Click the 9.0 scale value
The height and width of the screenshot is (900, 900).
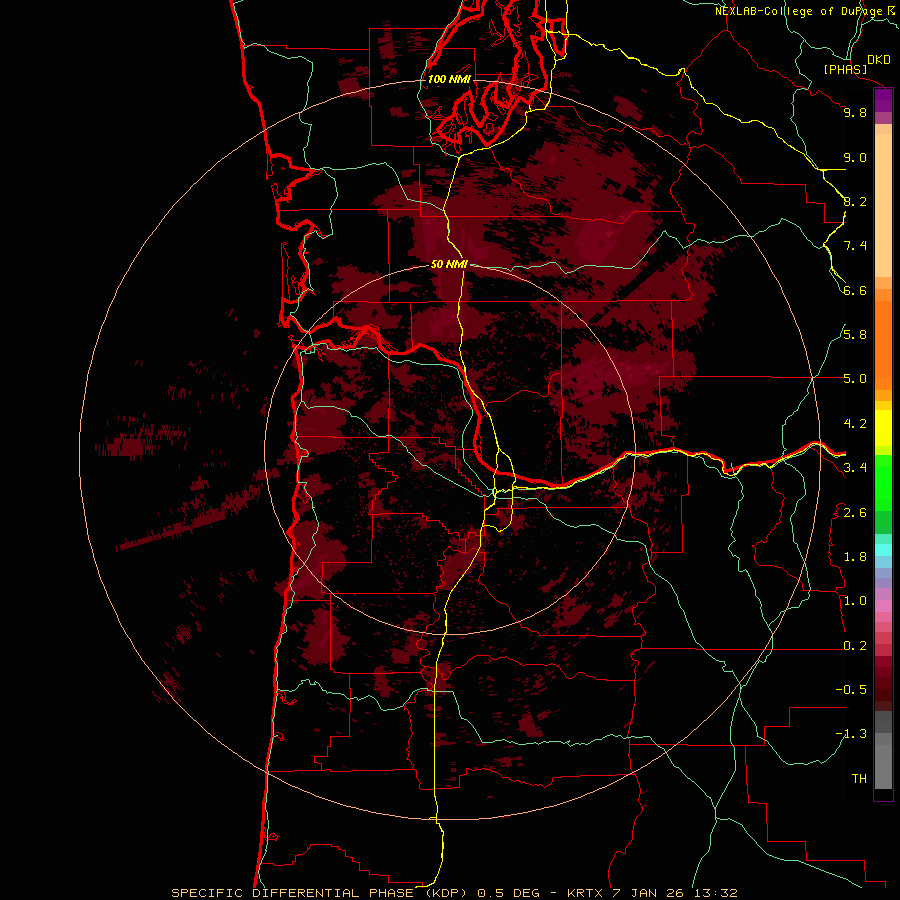[x=855, y=157]
